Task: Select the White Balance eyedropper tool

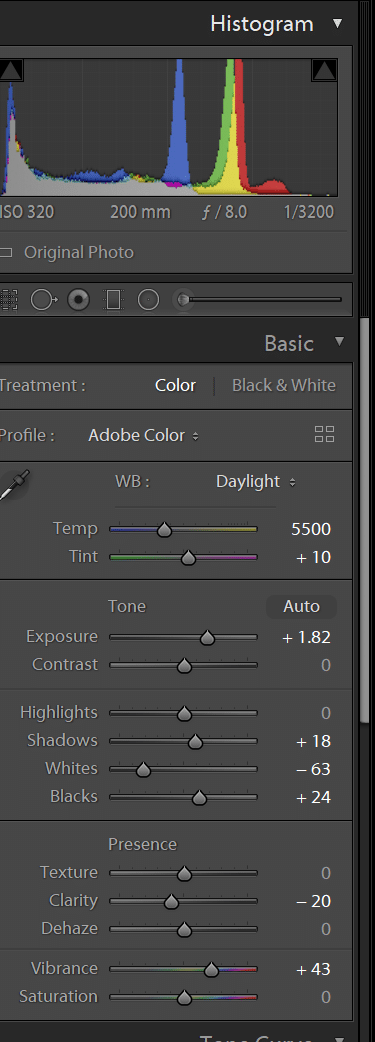Action: [x=13, y=484]
